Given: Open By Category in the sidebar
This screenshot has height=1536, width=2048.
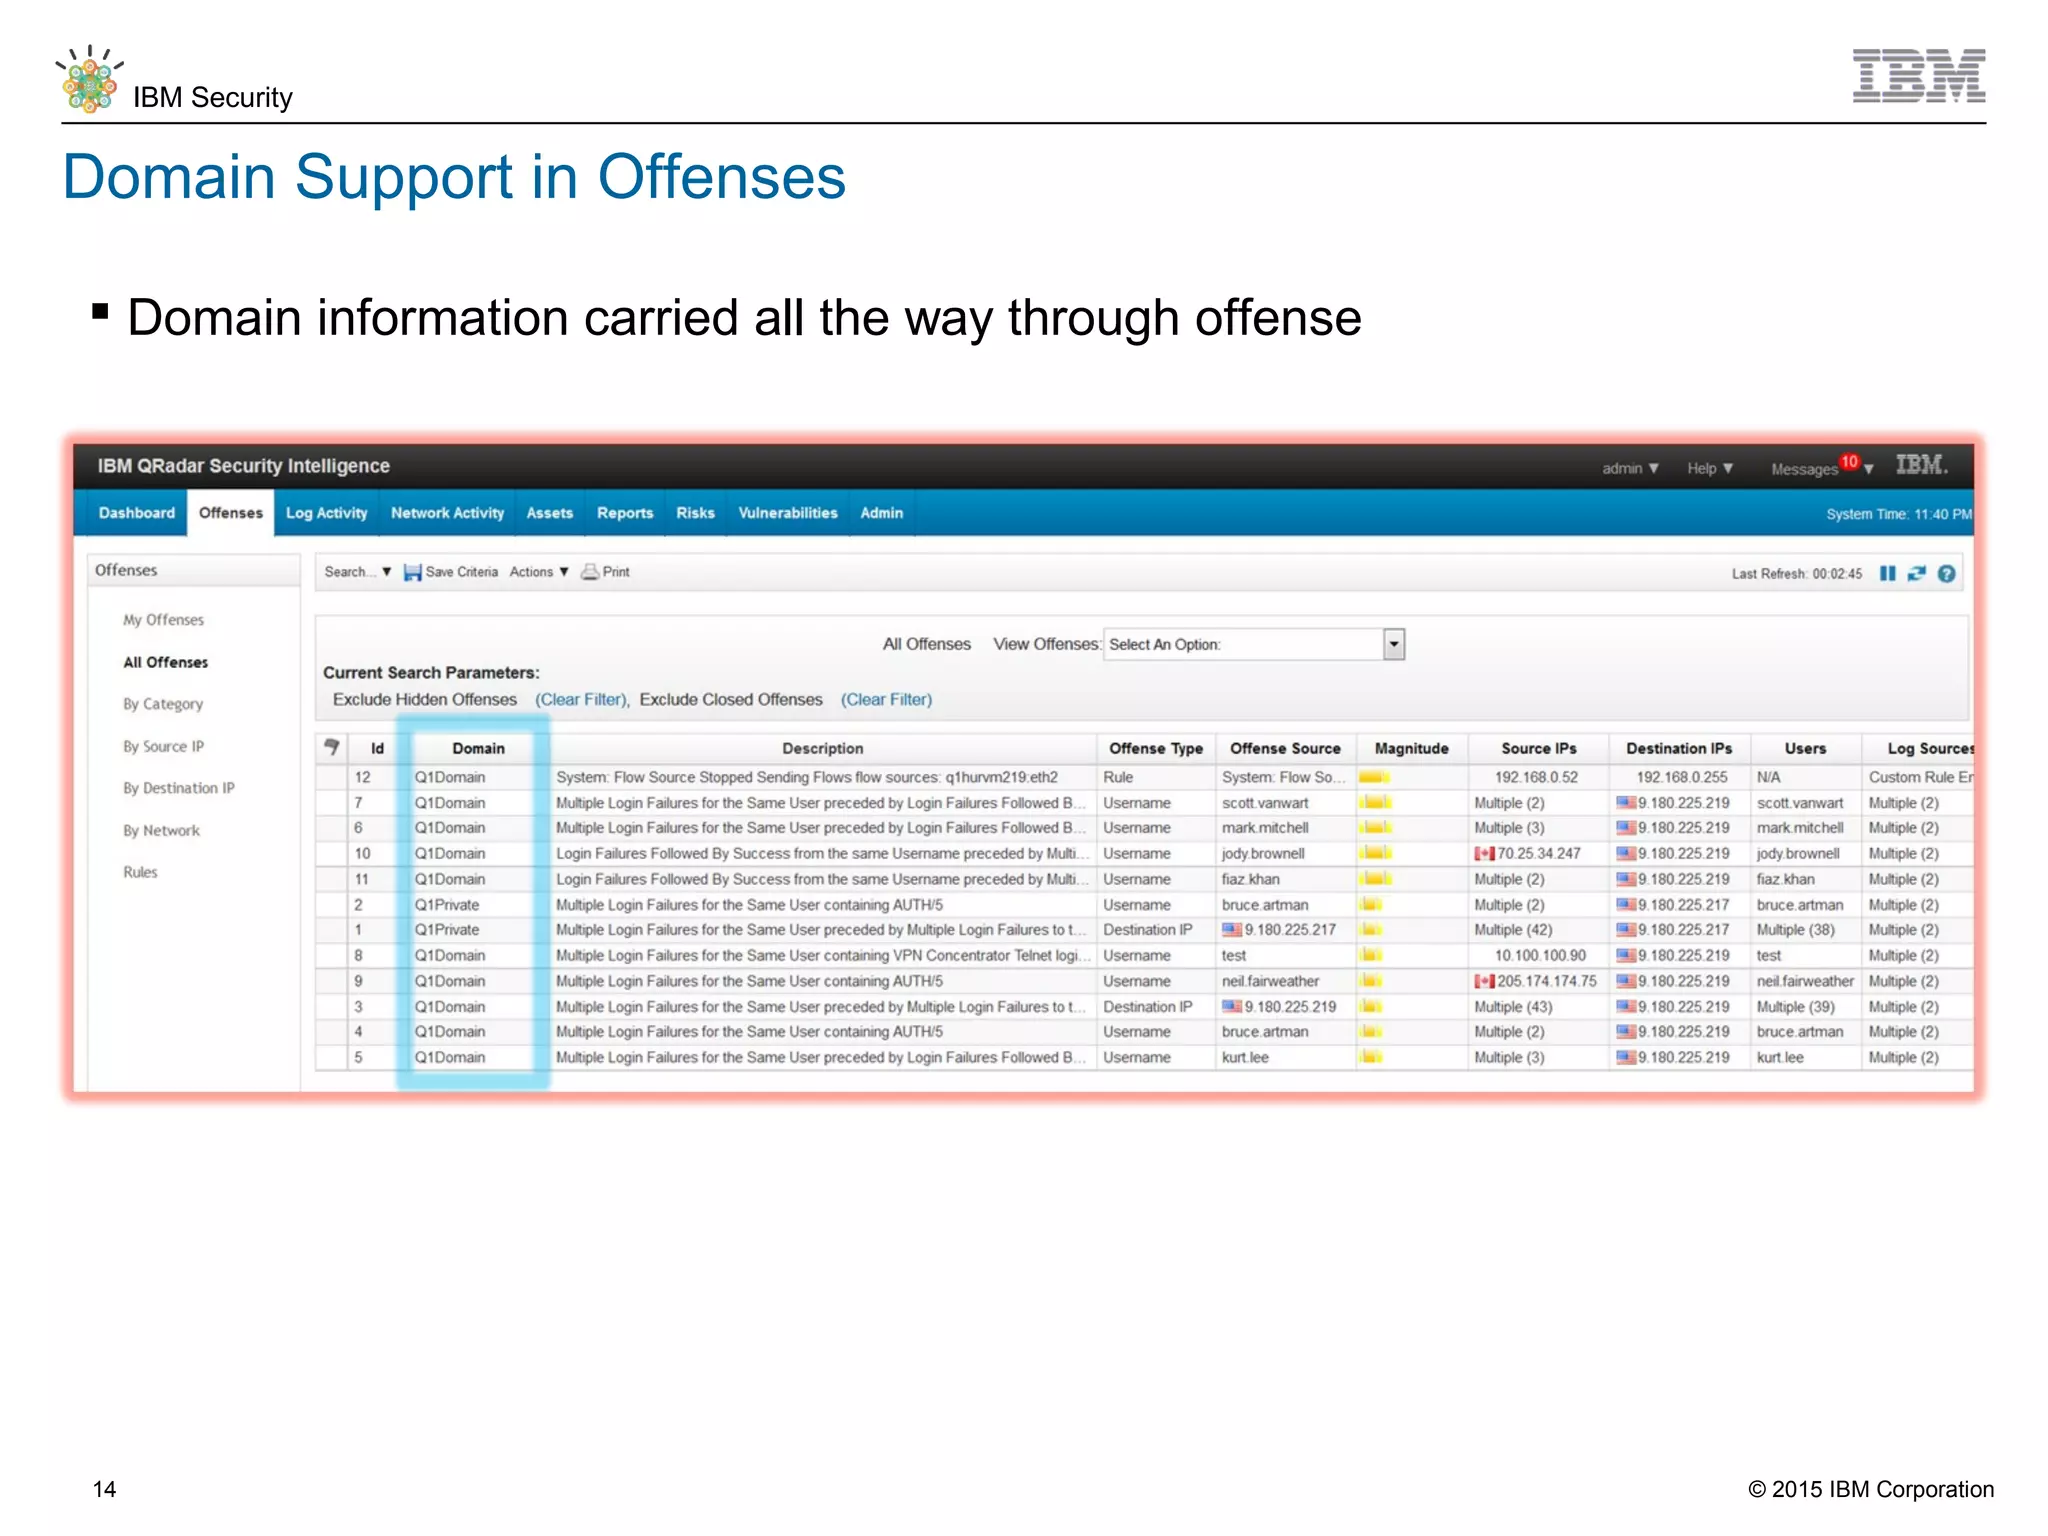Looking at the screenshot, I should coord(163,704).
